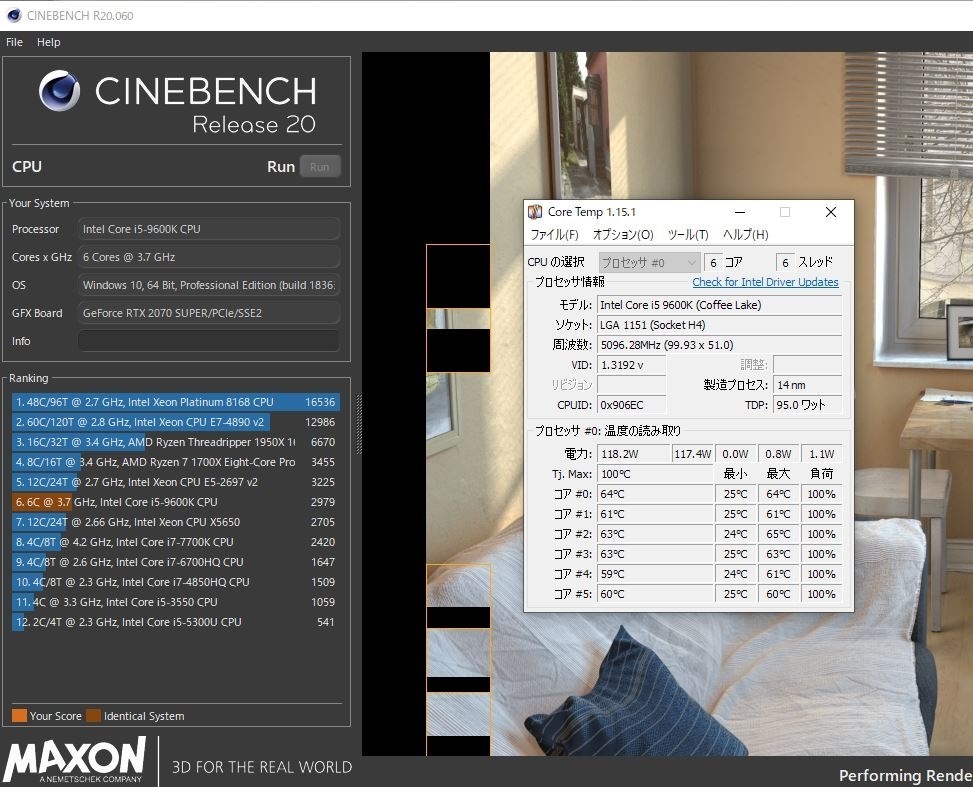973x787 pixels.
Task: Open the オプション(O) menu in Core Temp
Action: (623, 234)
